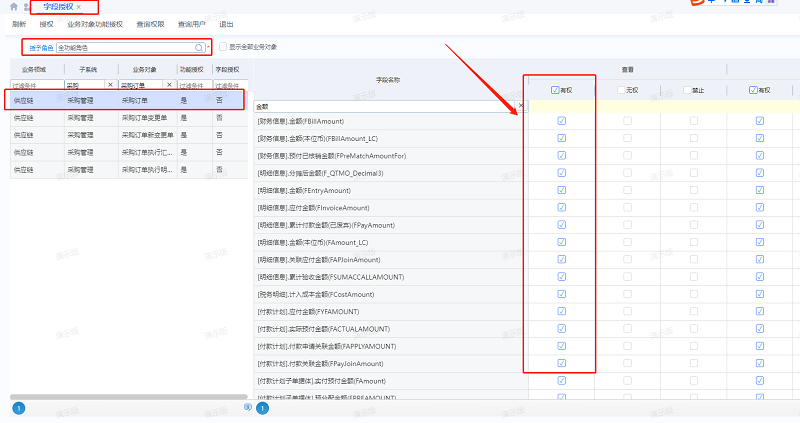The width and height of the screenshot is (800, 423).
Task: Click the 功能授权 filter input field
Action: tap(193, 85)
